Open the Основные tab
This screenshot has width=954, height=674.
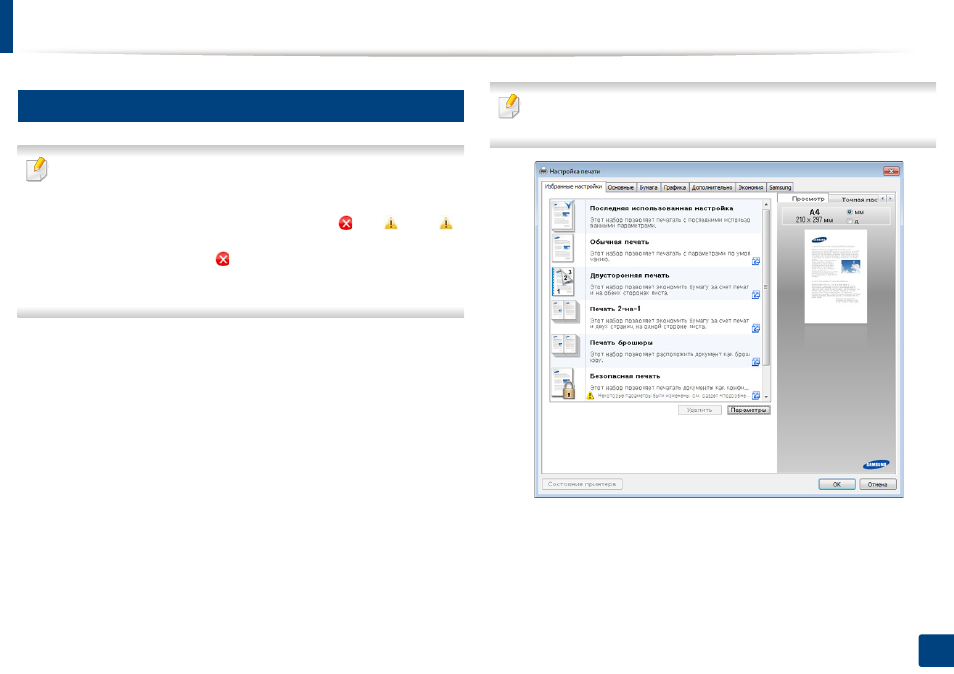pyautogui.click(x=621, y=187)
